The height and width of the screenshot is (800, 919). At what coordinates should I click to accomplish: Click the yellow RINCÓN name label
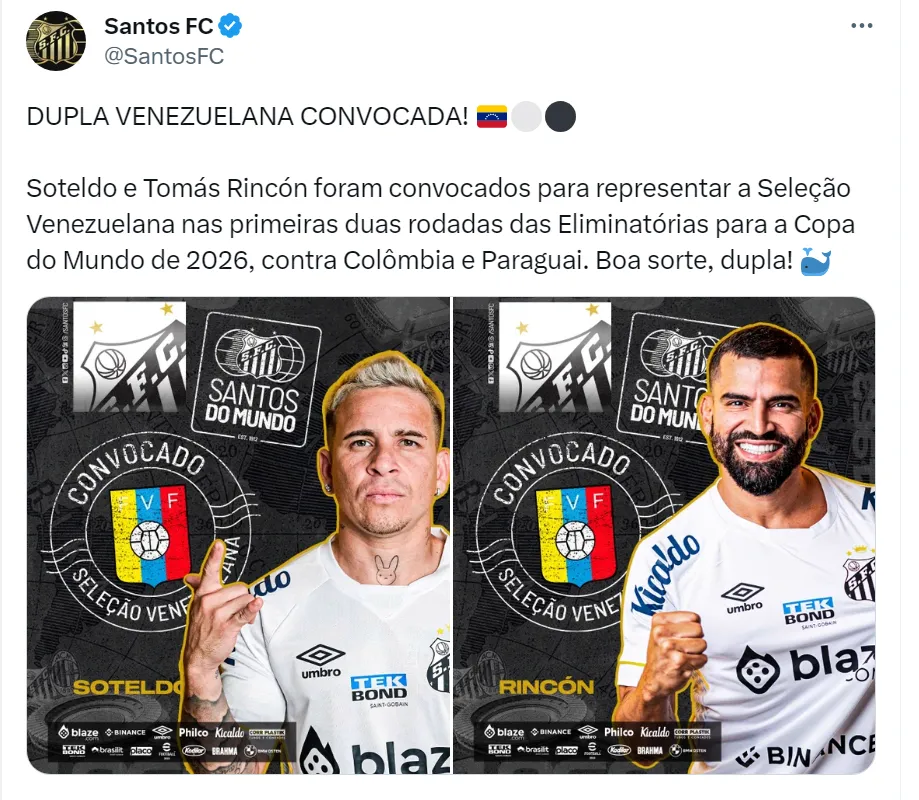tap(546, 687)
